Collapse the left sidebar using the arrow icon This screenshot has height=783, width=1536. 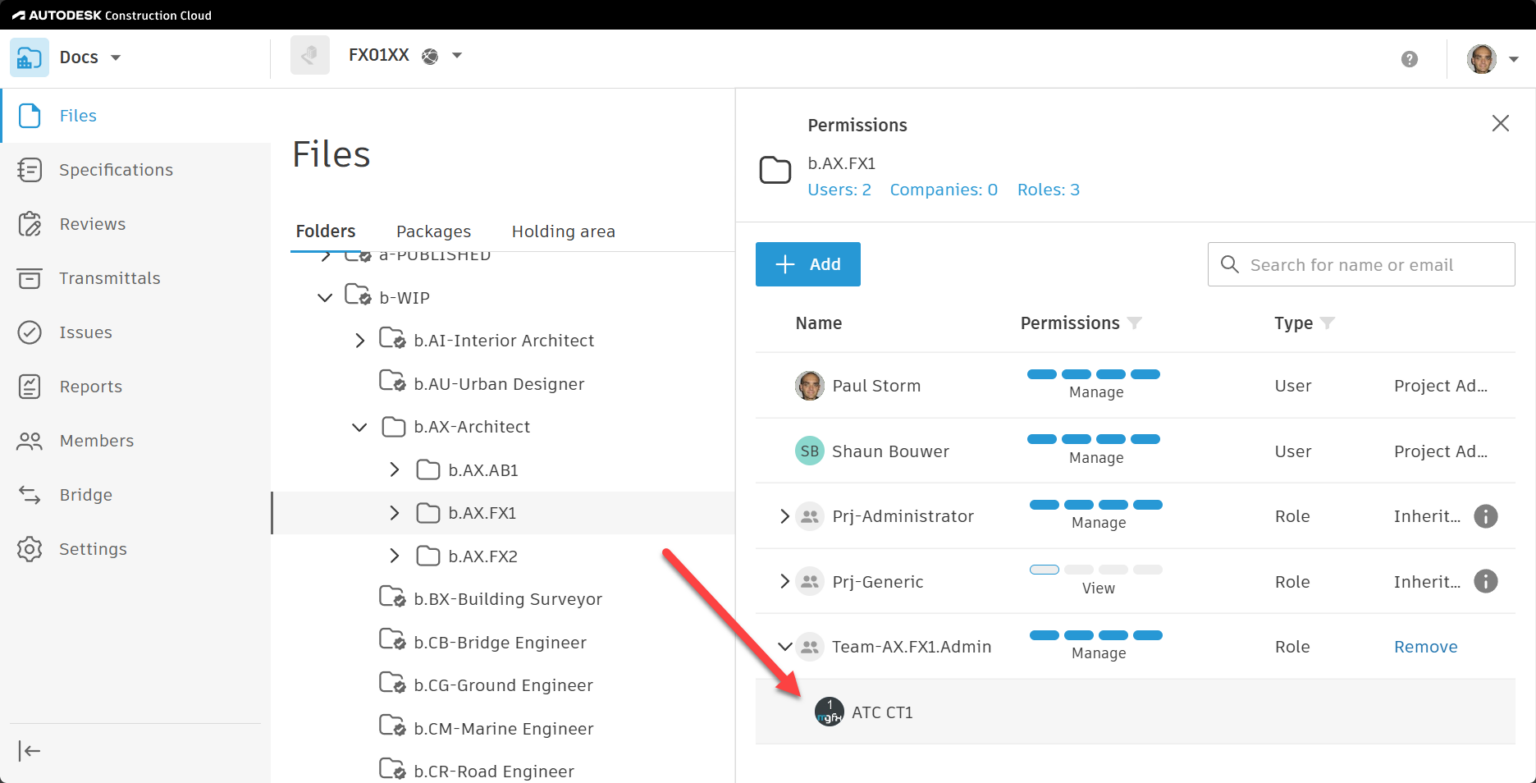[29, 751]
